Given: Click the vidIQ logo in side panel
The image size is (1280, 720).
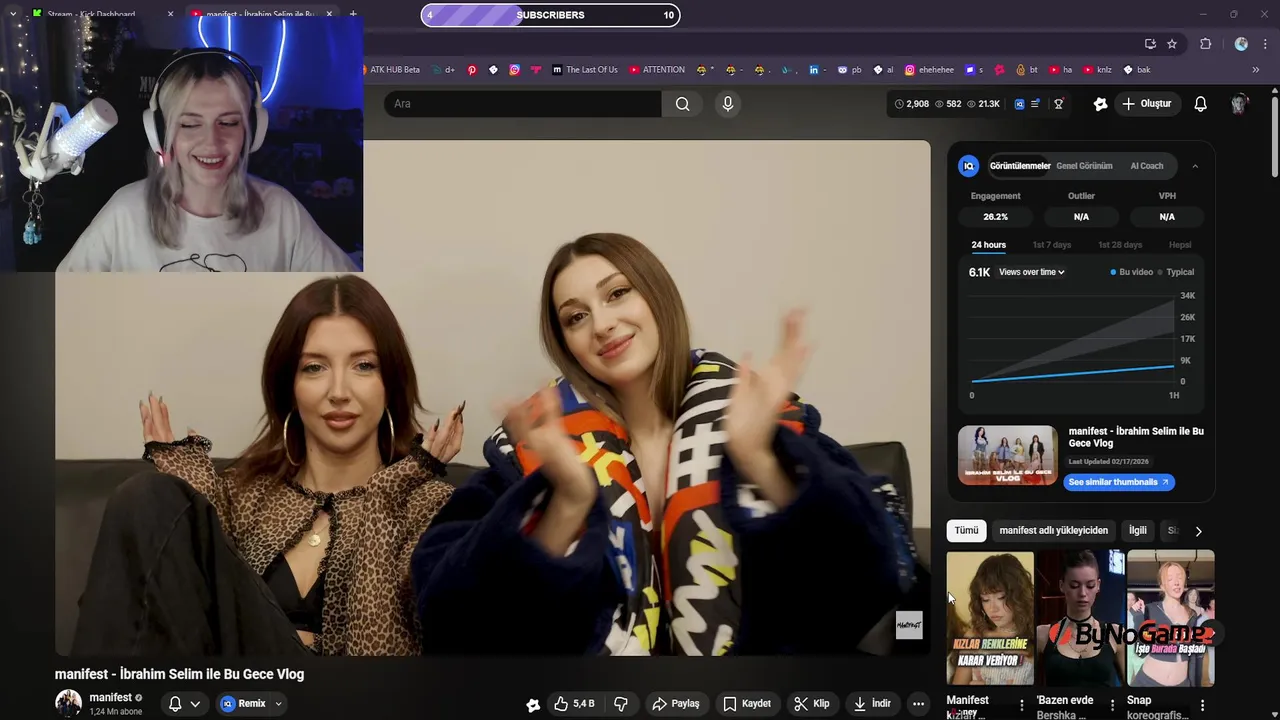Looking at the screenshot, I should coord(968,166).
